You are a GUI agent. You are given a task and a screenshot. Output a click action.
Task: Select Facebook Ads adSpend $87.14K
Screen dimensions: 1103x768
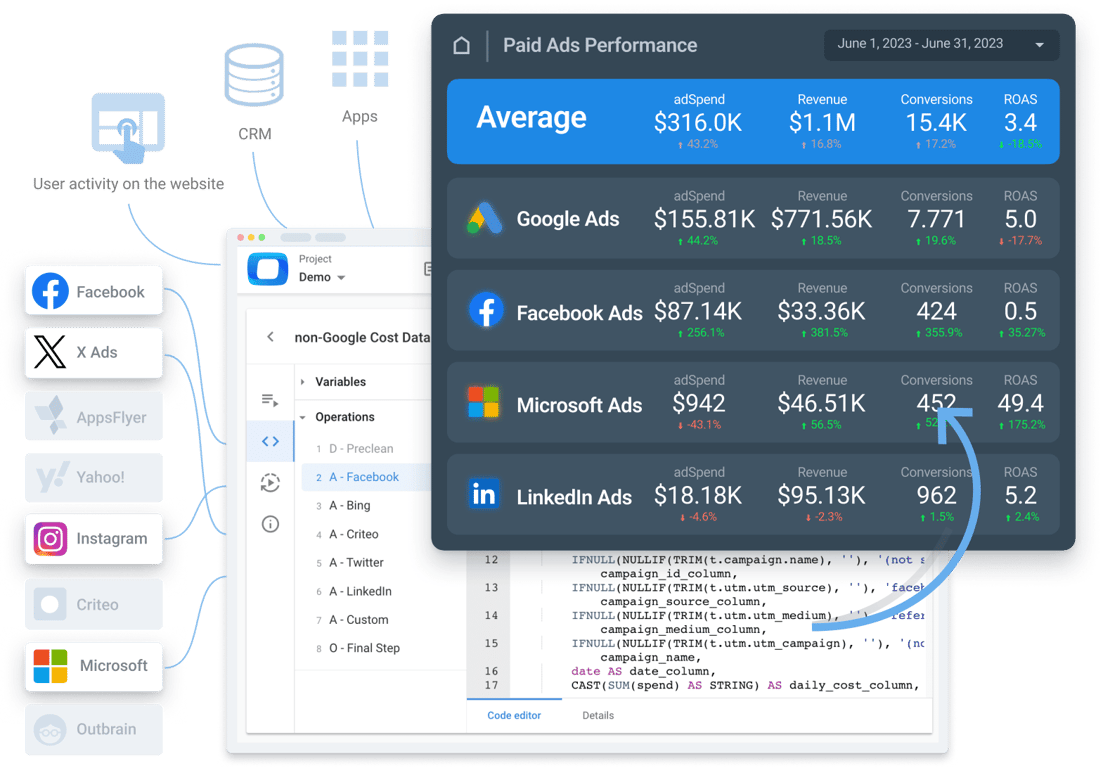point(698,312)
